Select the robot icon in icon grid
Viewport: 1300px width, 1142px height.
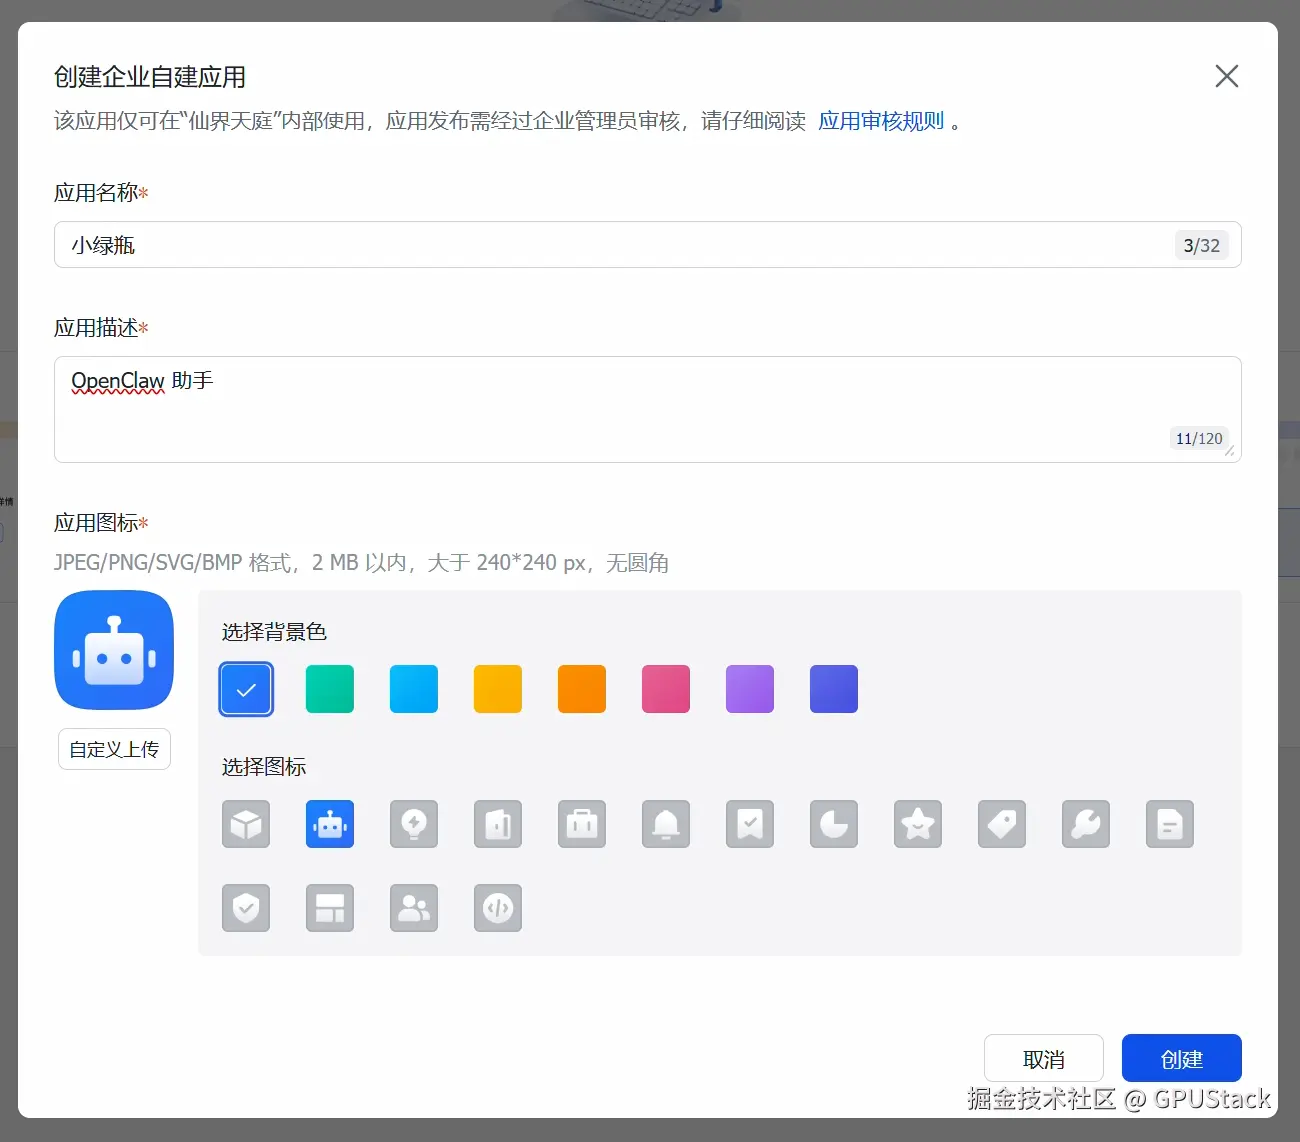330,824
